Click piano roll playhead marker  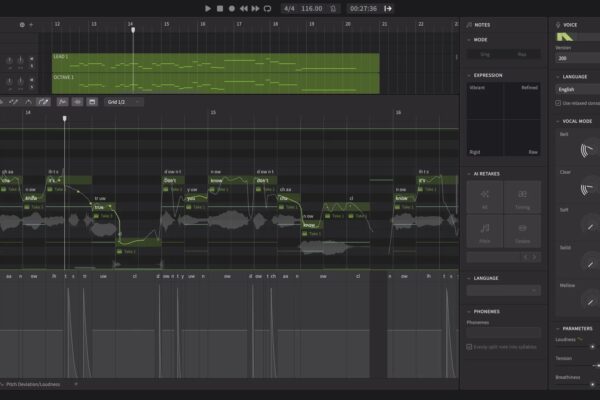coord(65,119)
